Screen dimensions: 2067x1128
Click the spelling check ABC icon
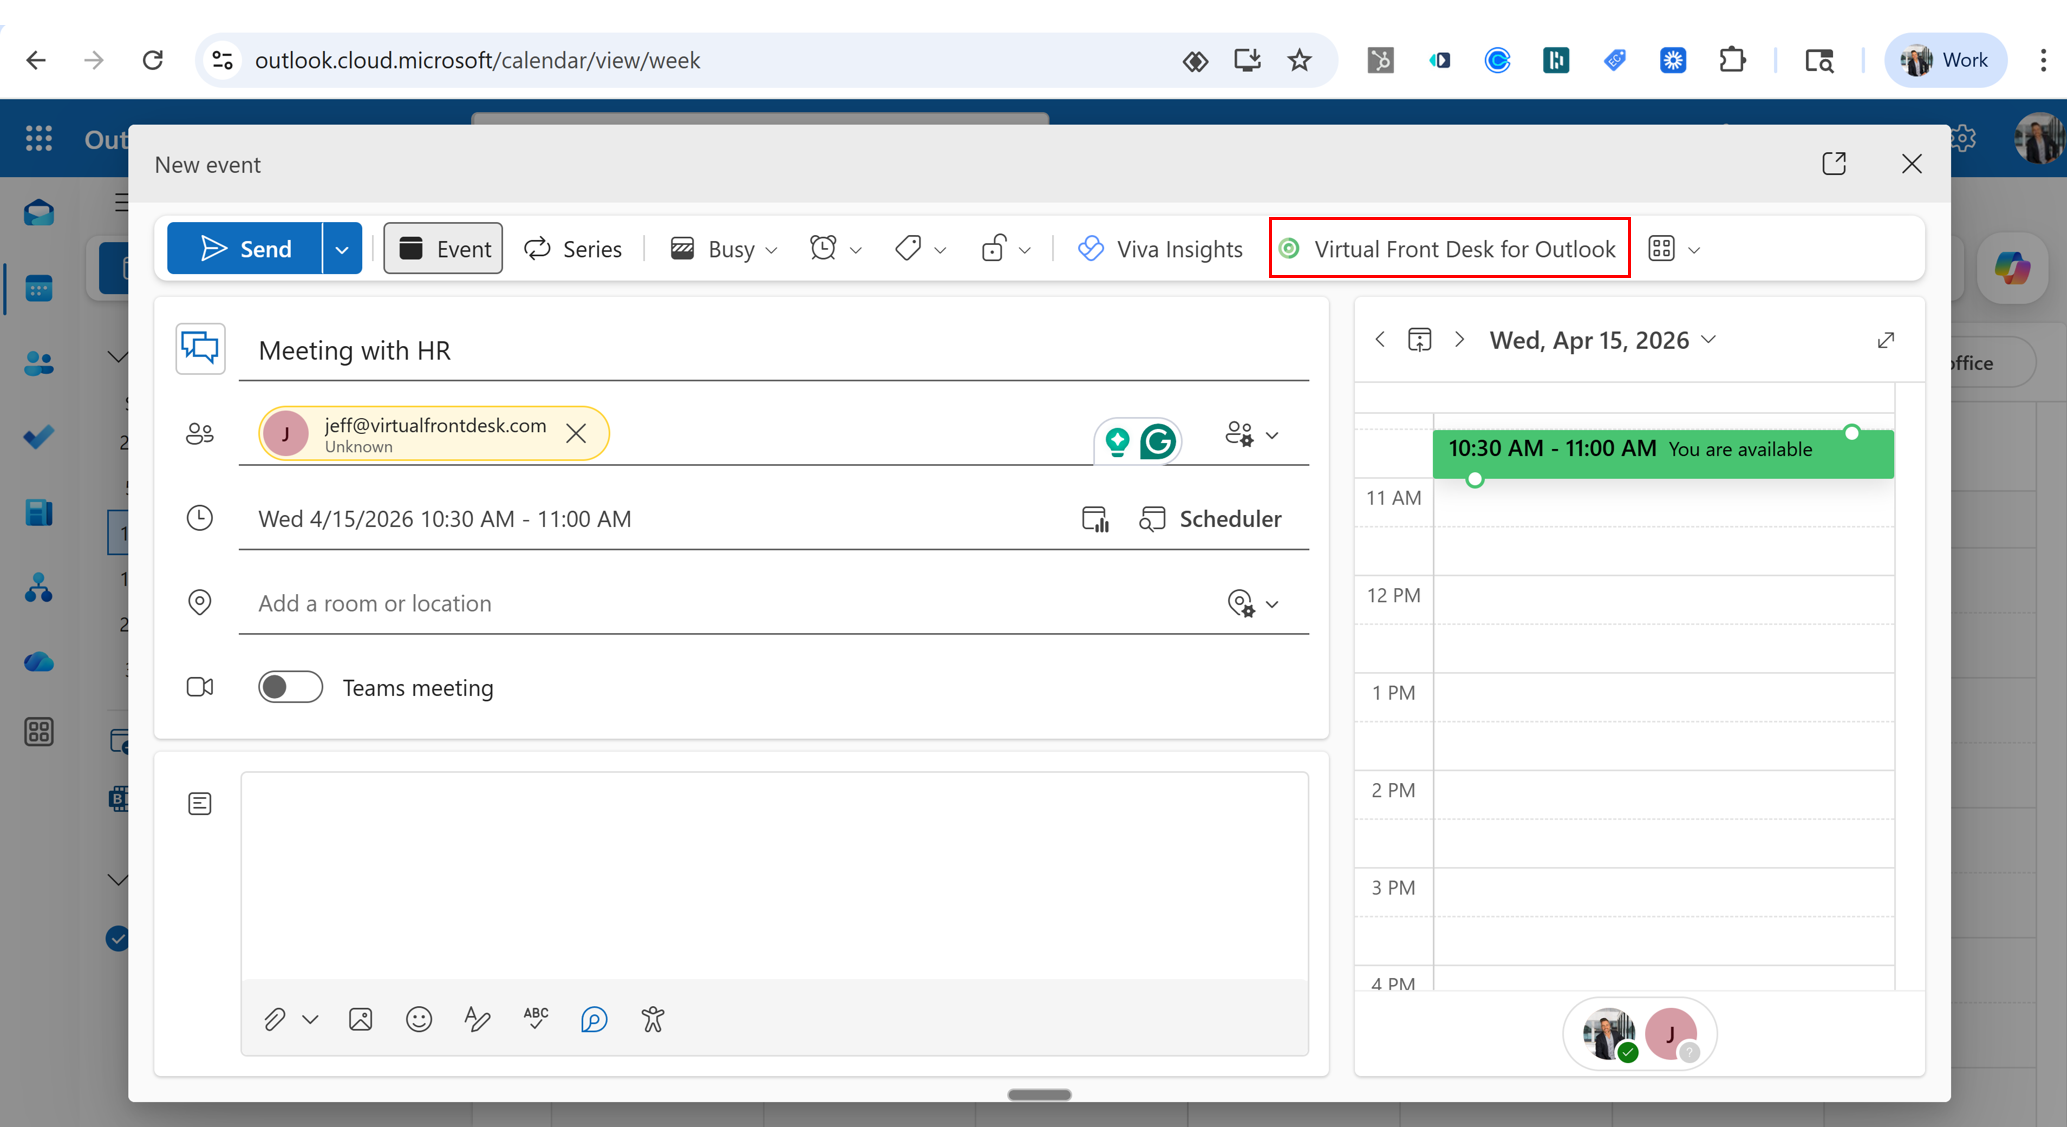point(536,1019)
